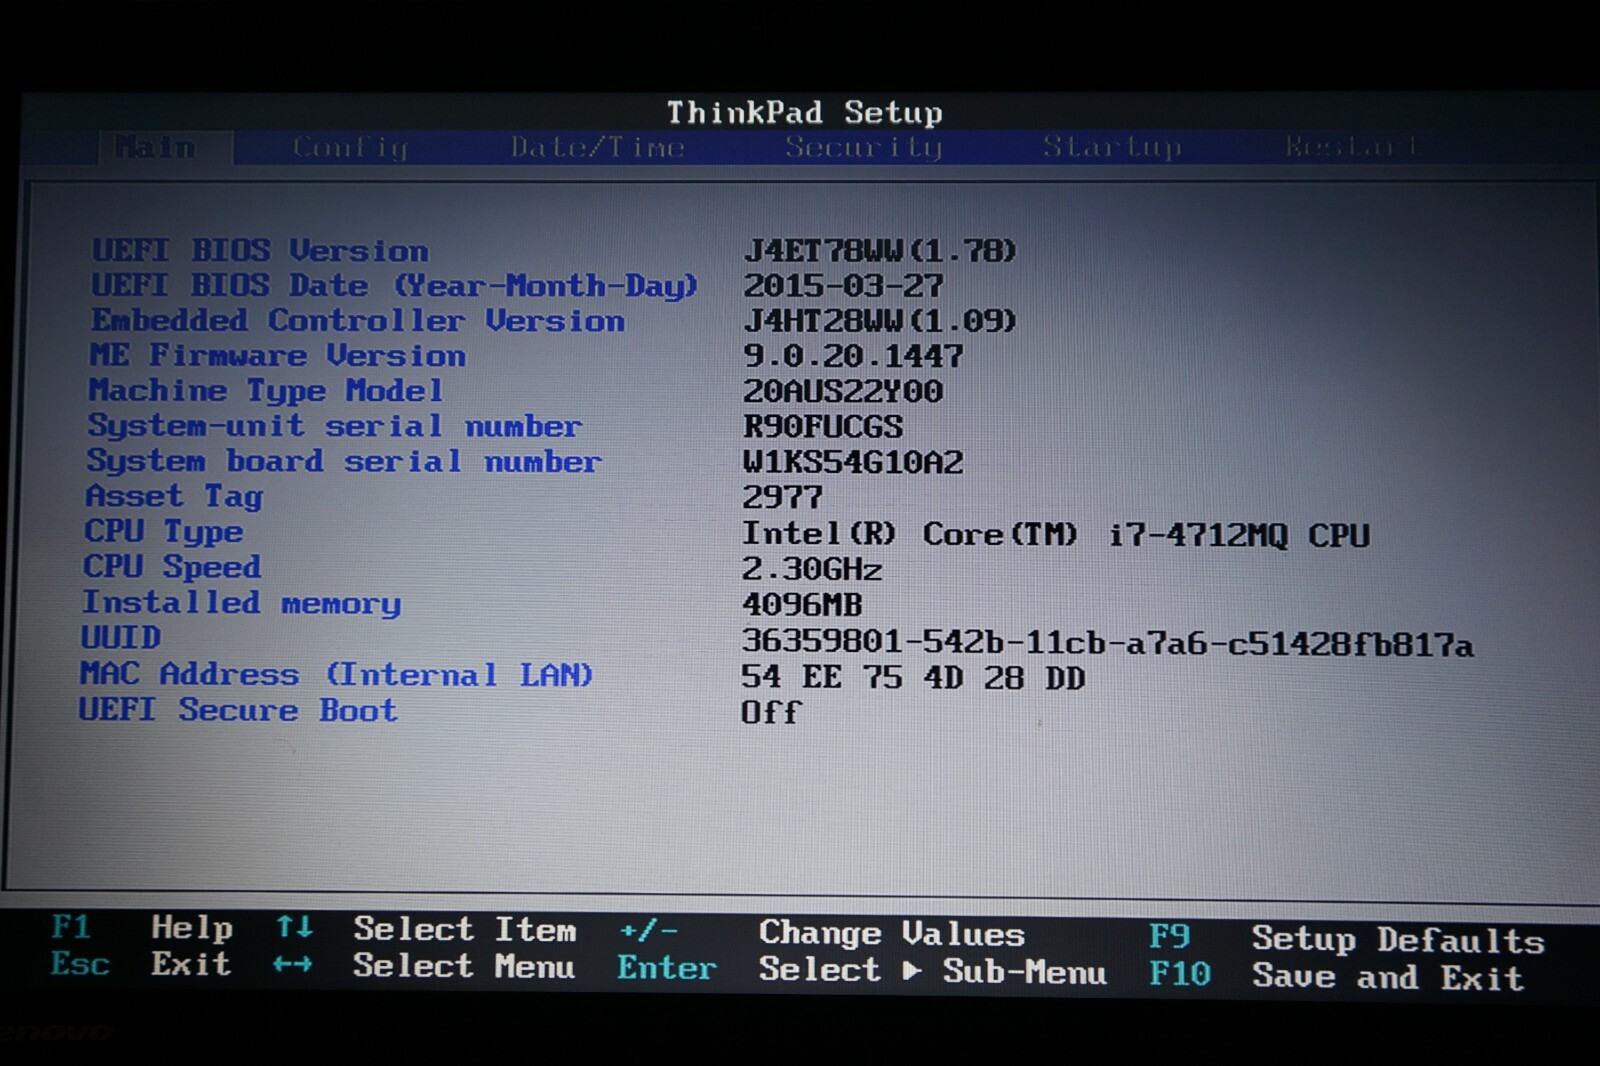Click the +/- key hint
1600x1066 pixels.
tap(648, 931)
